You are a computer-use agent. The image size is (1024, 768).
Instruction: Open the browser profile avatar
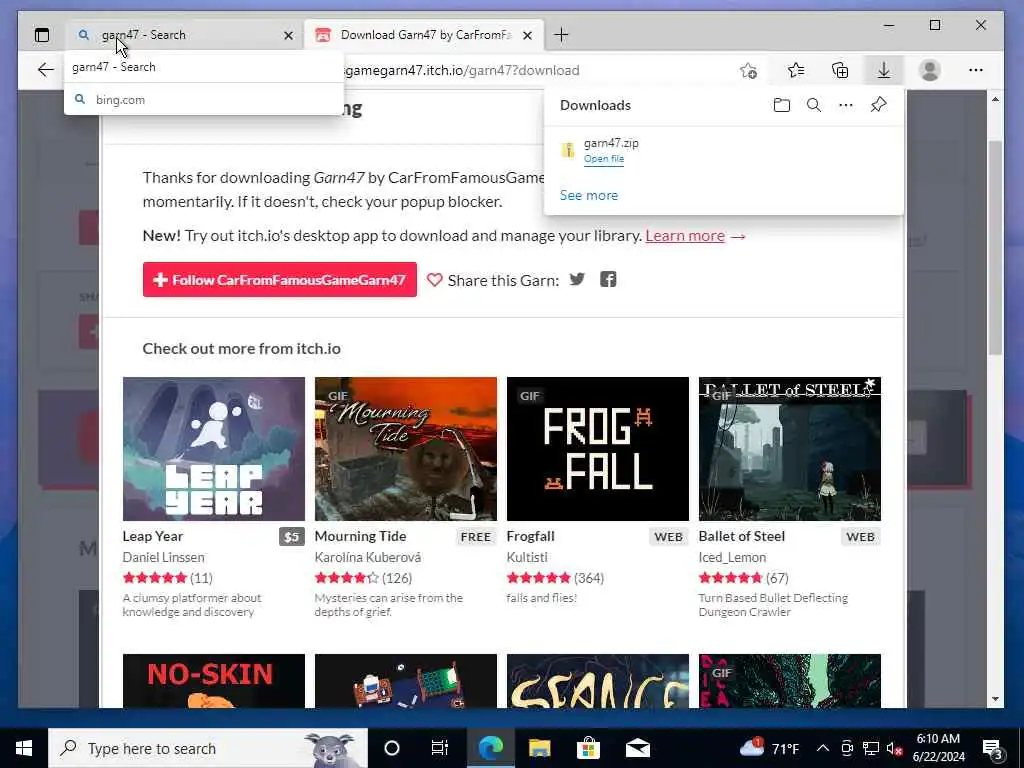[929, 70]
